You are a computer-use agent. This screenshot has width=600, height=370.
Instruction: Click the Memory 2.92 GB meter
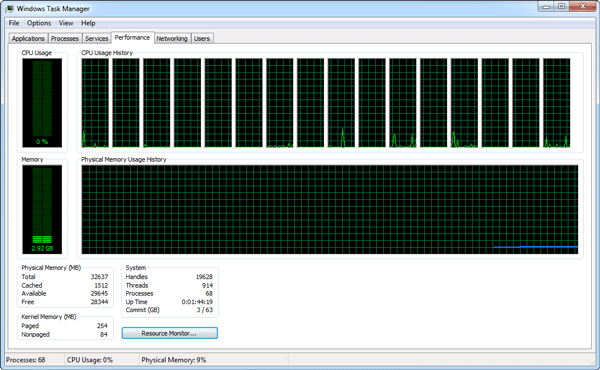42,209
